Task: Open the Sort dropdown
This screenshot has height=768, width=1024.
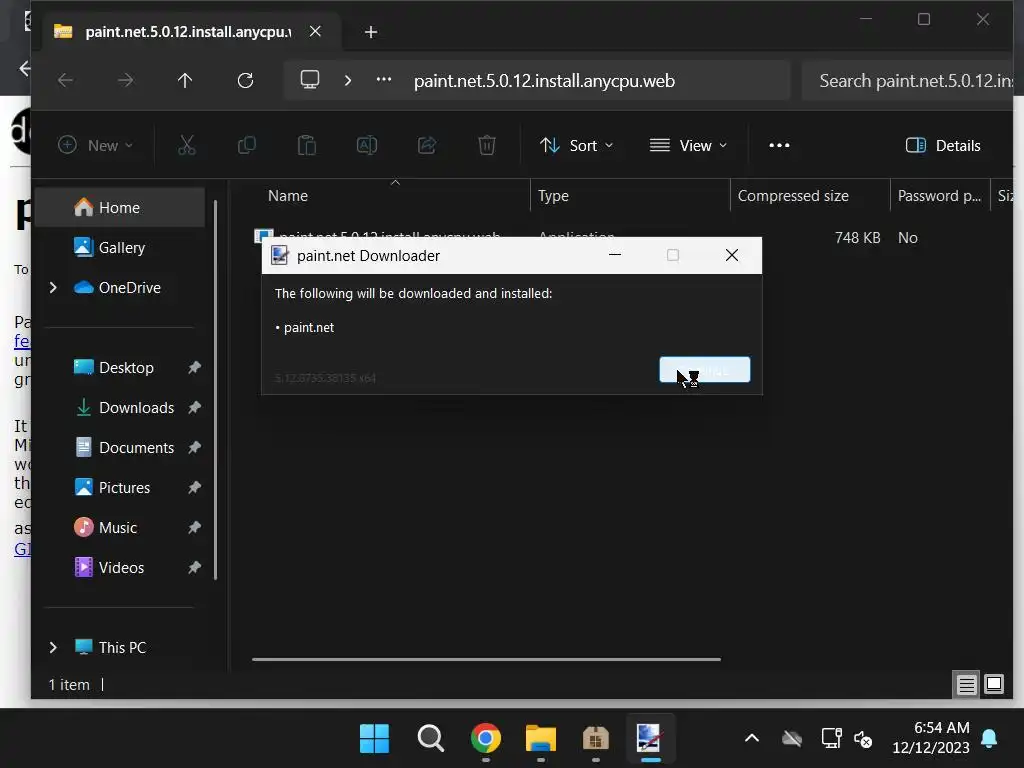Action: click(x=577, y=145)
